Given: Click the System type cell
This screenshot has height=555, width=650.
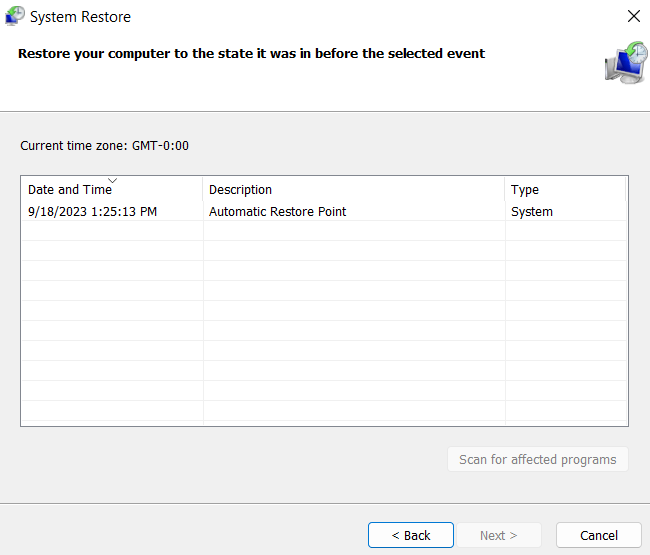Looking at the screenshot, I should click(x=531, y=211).
